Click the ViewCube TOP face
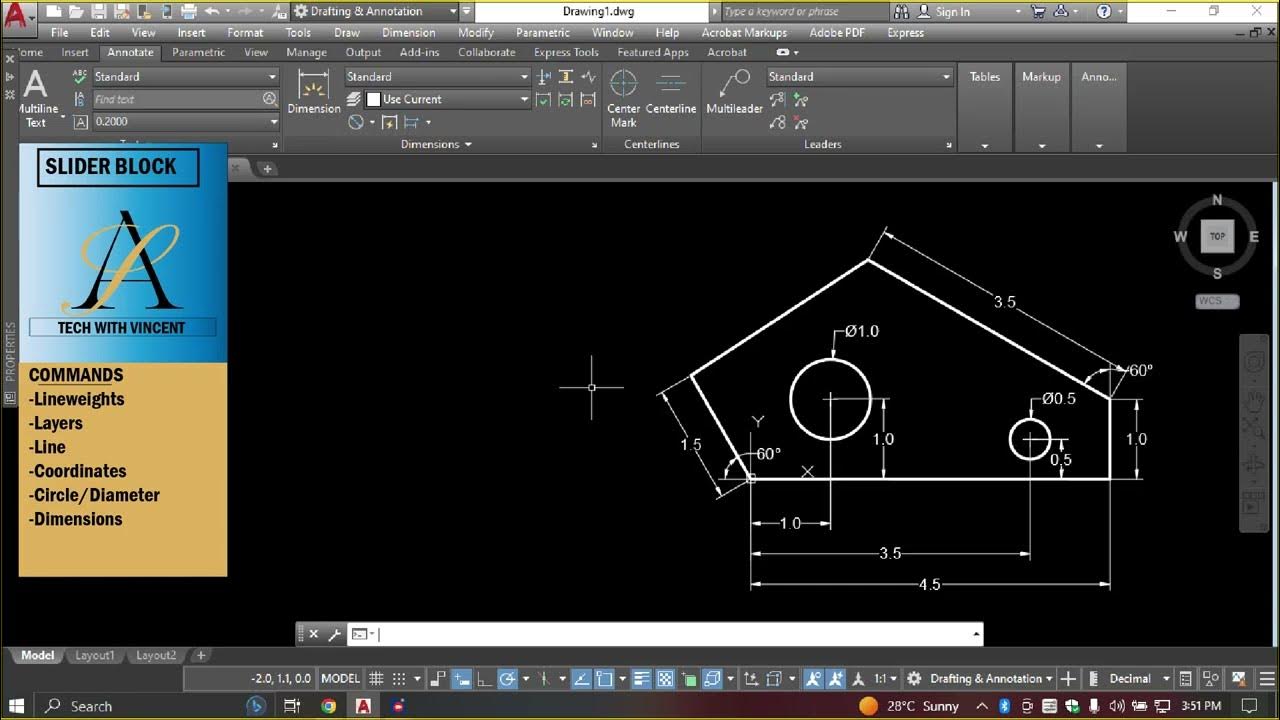 [1217, 236]
